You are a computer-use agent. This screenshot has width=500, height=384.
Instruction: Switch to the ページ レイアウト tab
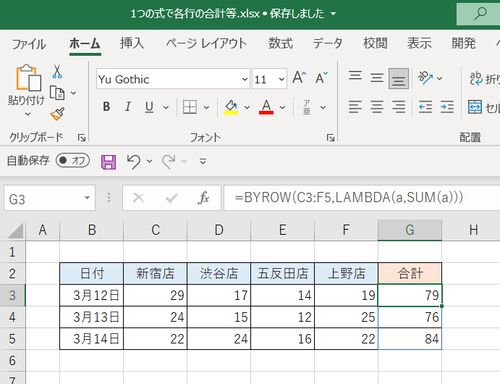pos(207,43)
